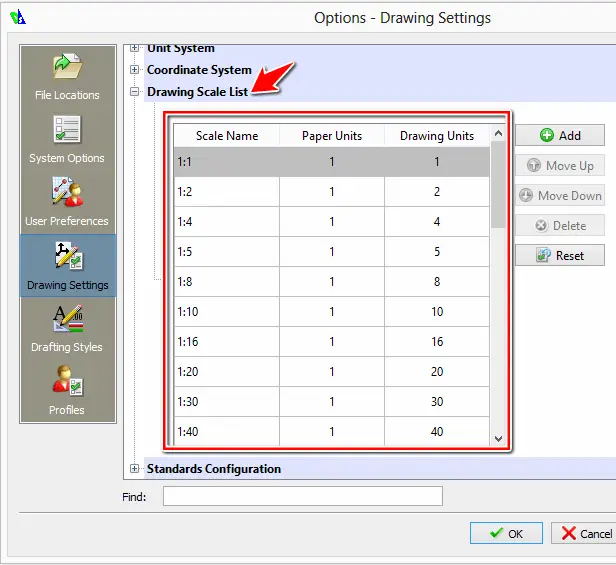Open the Profiles icon
616x565 pixels.
pos(68,380)
